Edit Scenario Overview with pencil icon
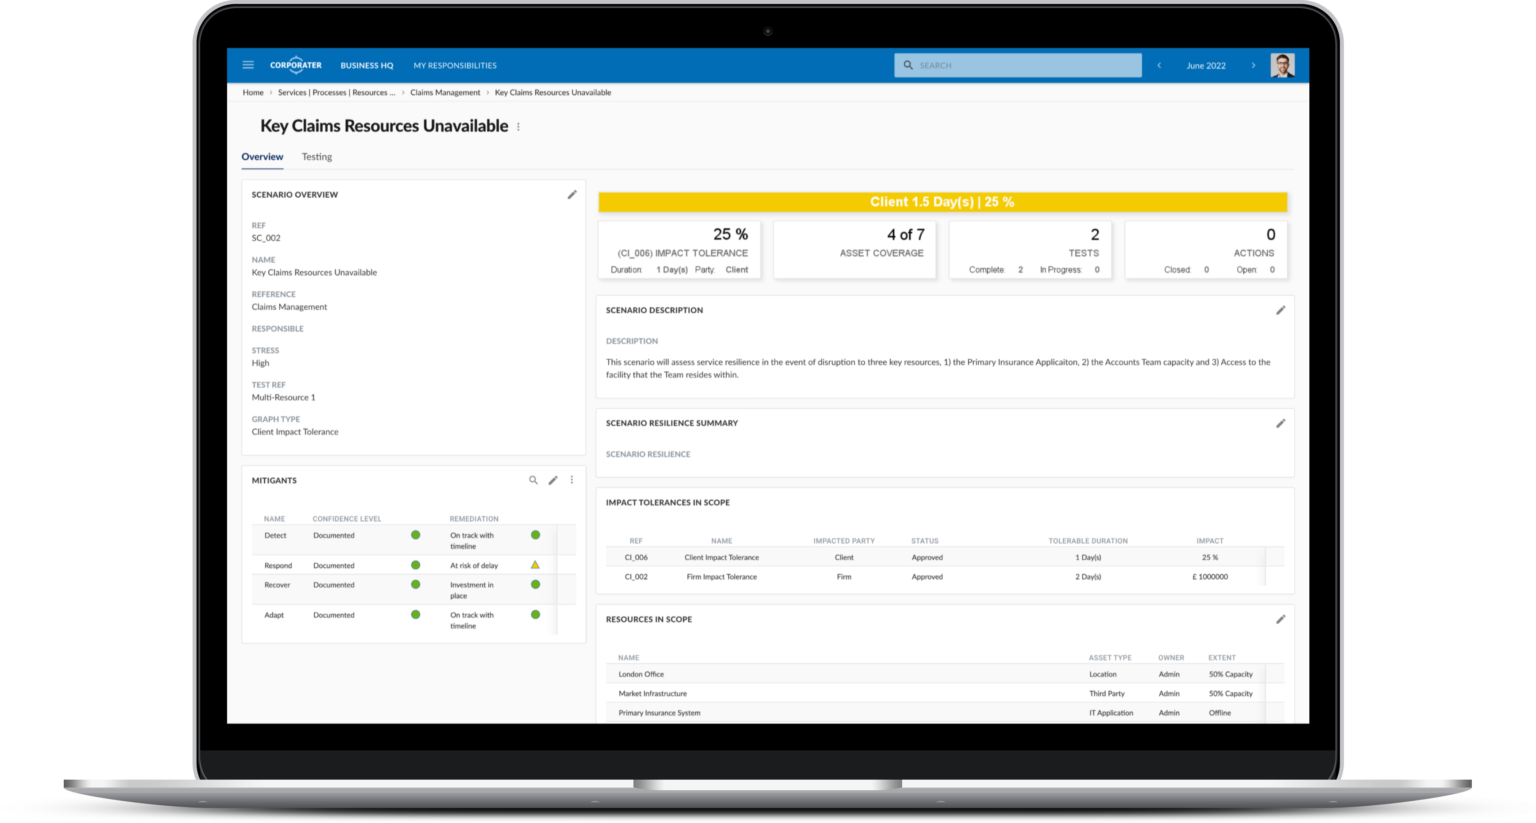Viewport: 1536px width, 823px height. tap(572, 195)
